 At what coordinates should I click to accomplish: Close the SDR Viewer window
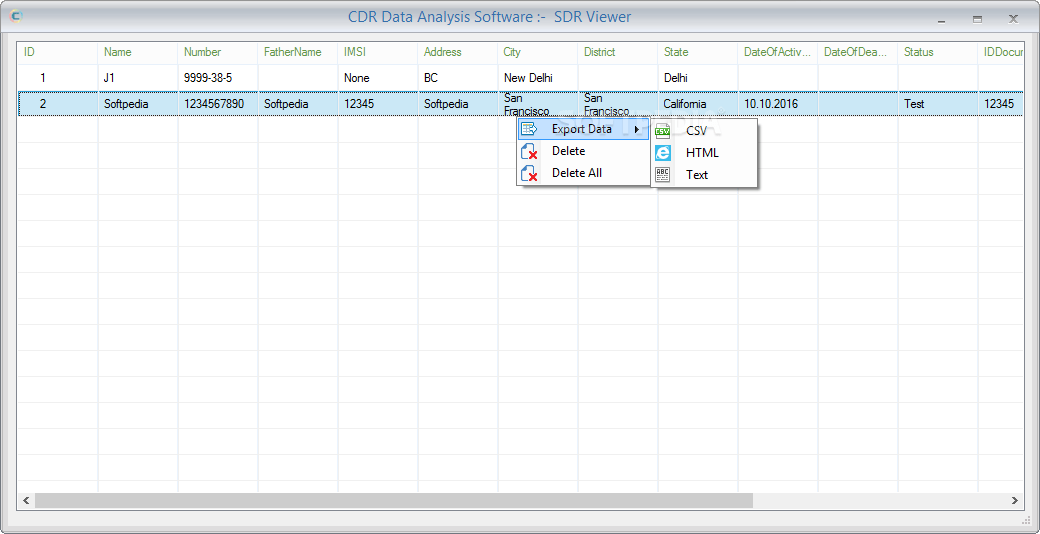[x=1013, y=19]
